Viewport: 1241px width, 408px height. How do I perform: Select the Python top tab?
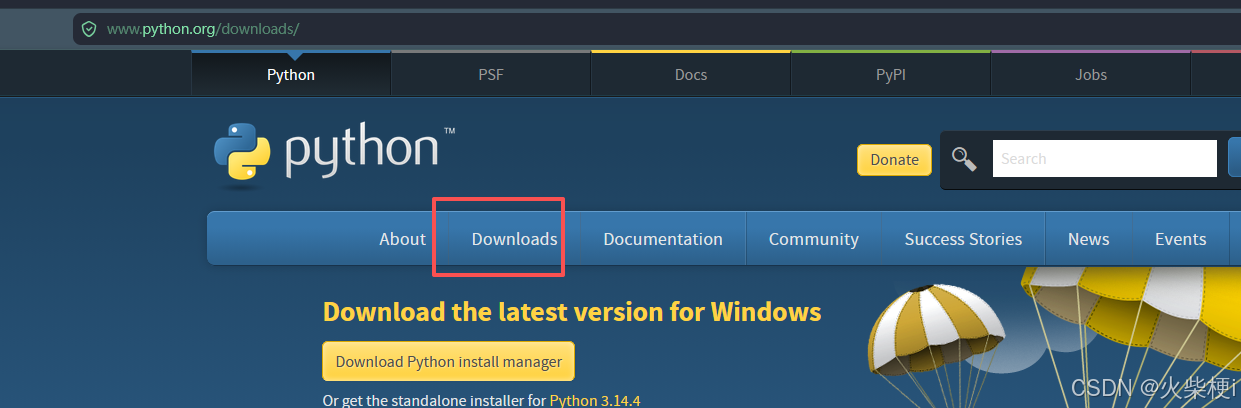coord(291,74)
